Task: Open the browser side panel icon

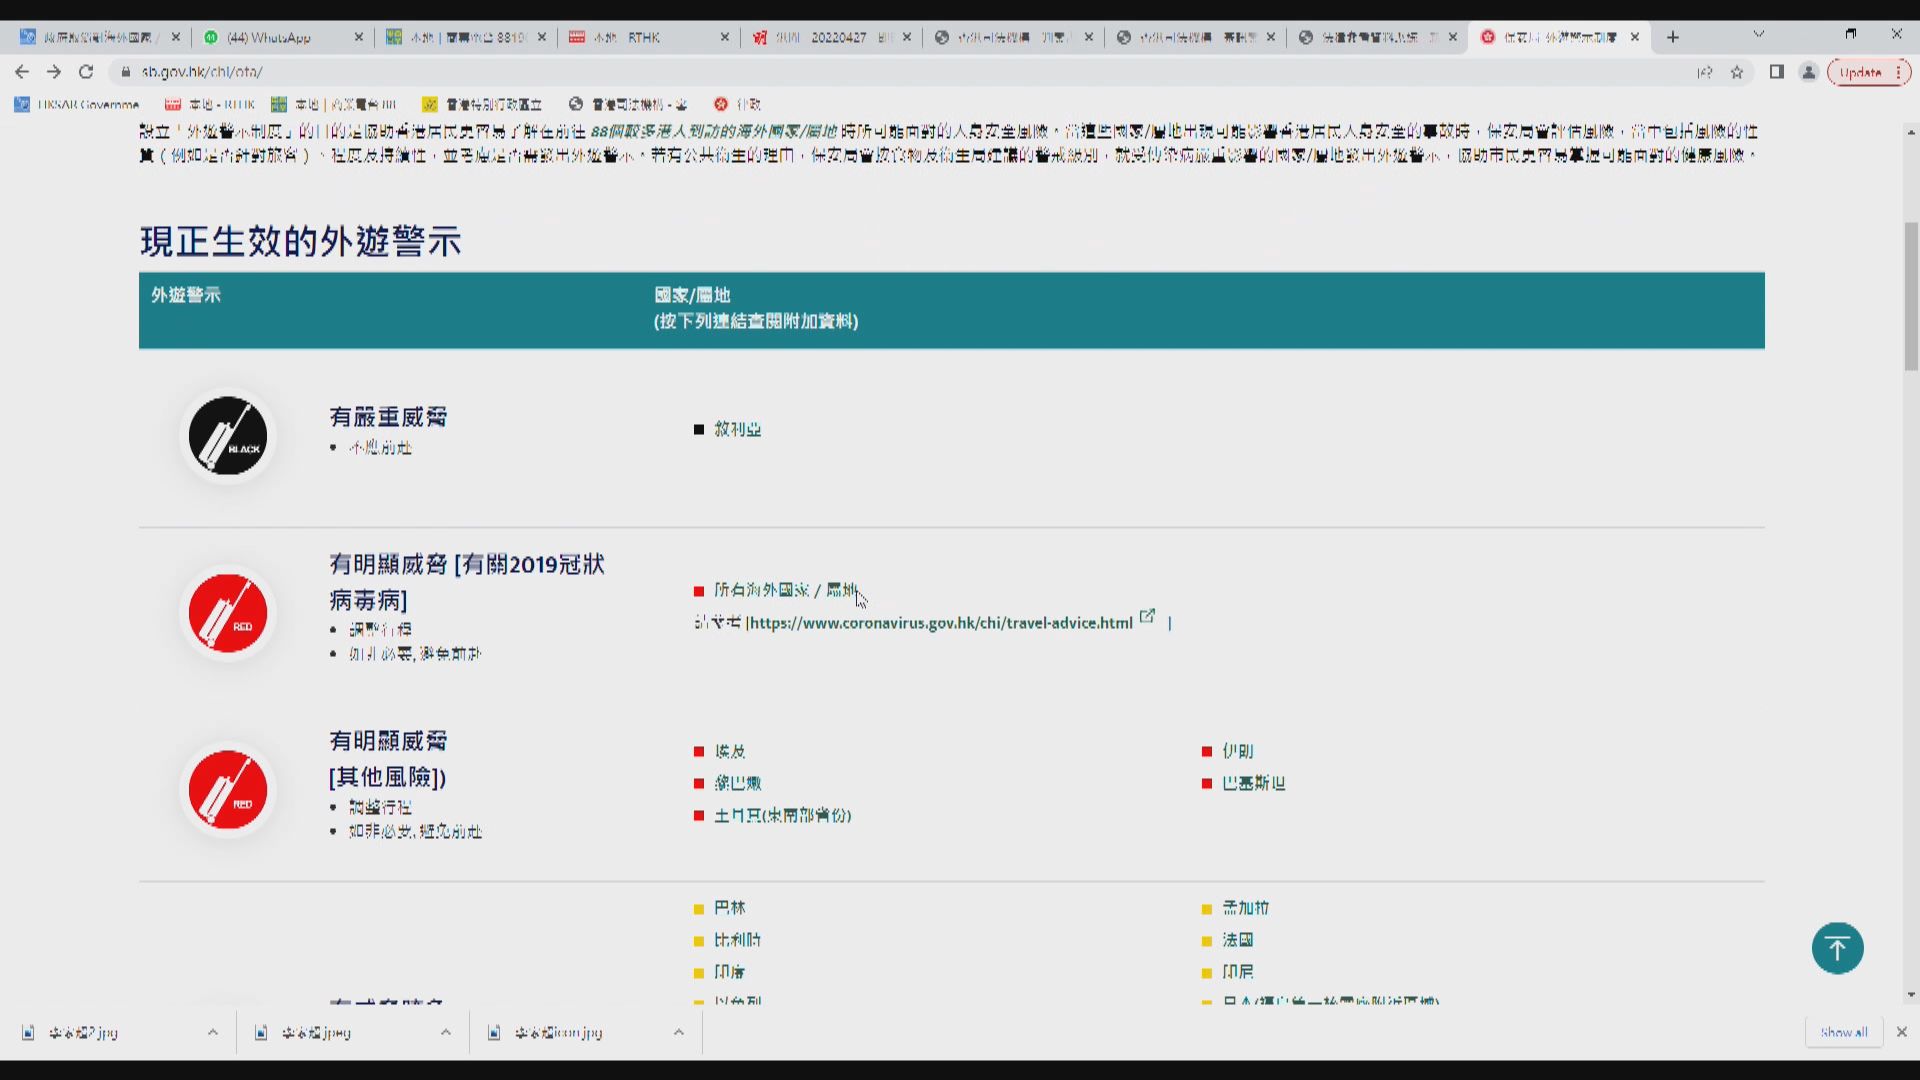Action: (x=1777, y=71)
